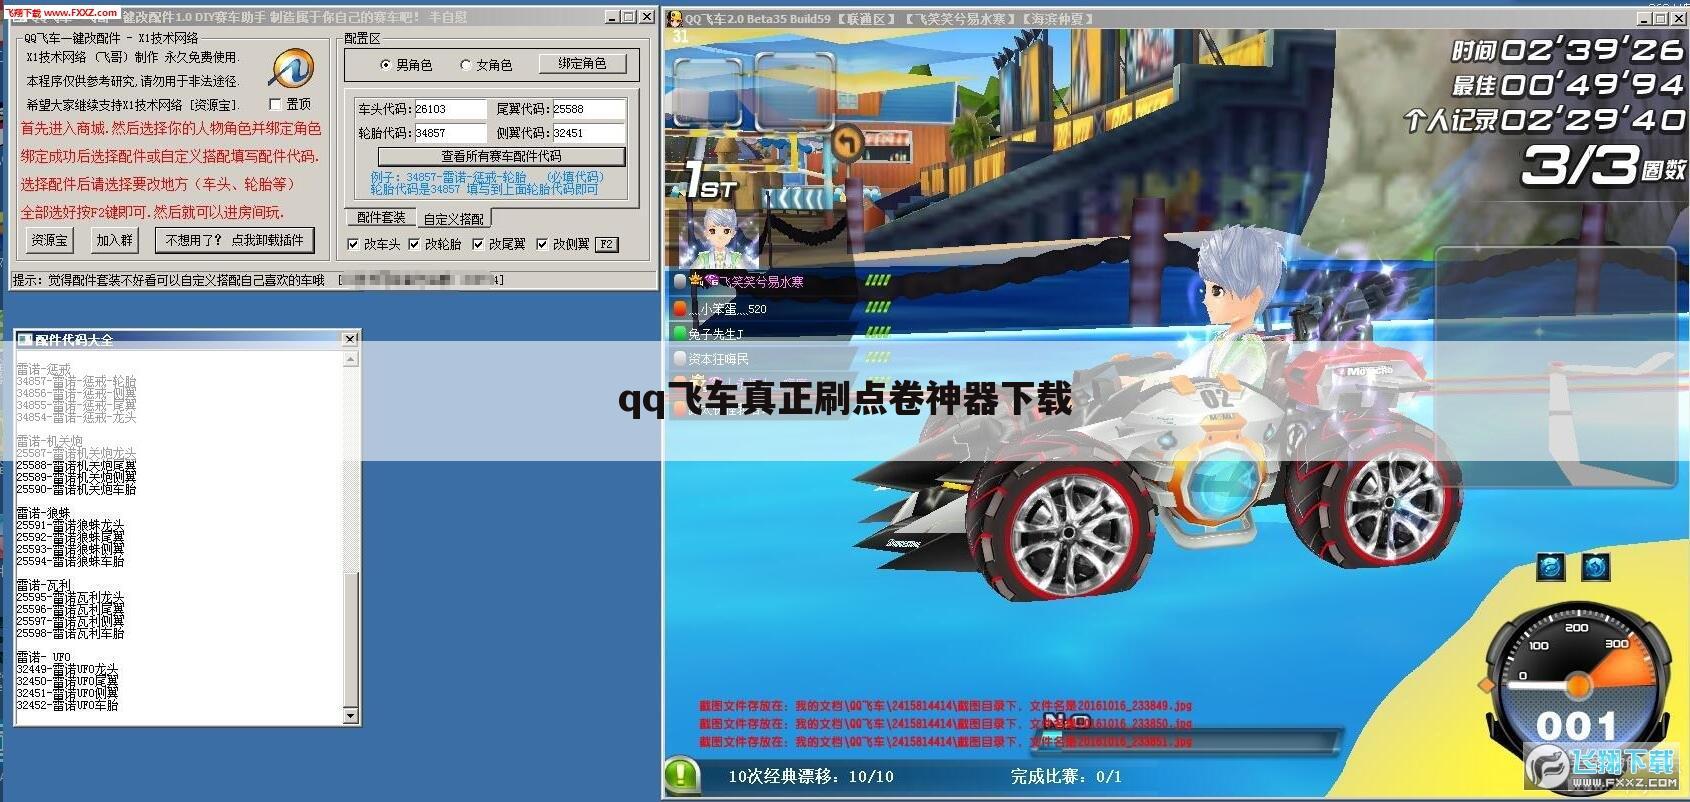The width and height of the screenshot is (1690, 802).
Task: Click the heading 雷诺-瓦利
Action: [43, 585]
